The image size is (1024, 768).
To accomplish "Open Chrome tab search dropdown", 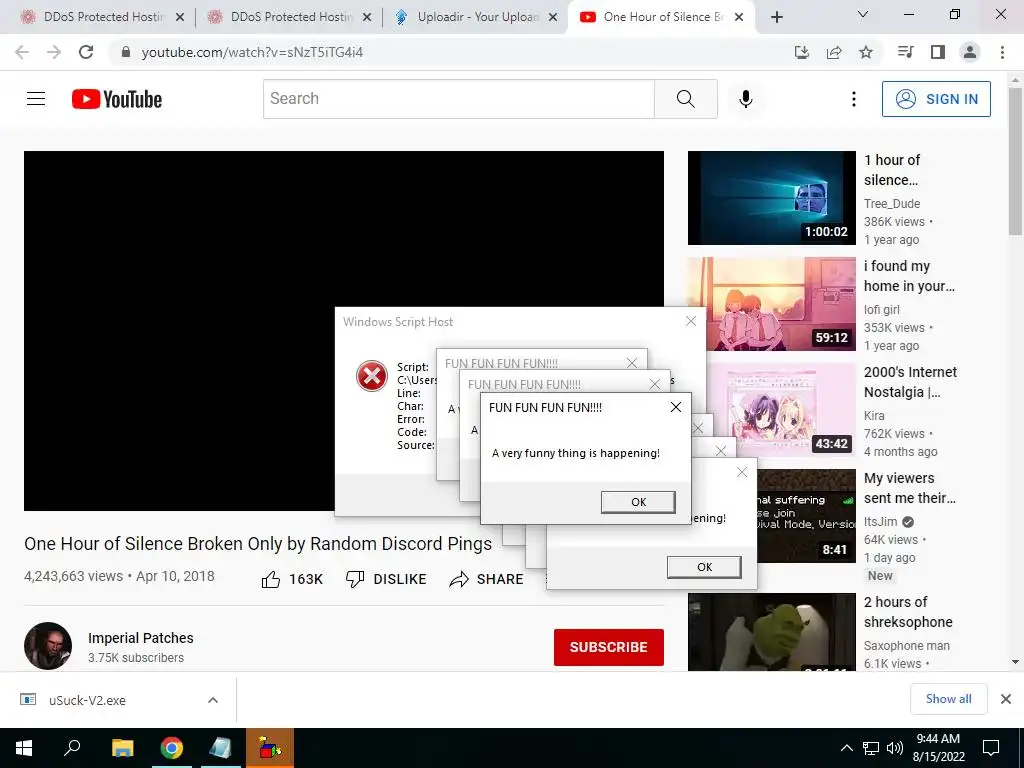I will click(x=863, y=14).
